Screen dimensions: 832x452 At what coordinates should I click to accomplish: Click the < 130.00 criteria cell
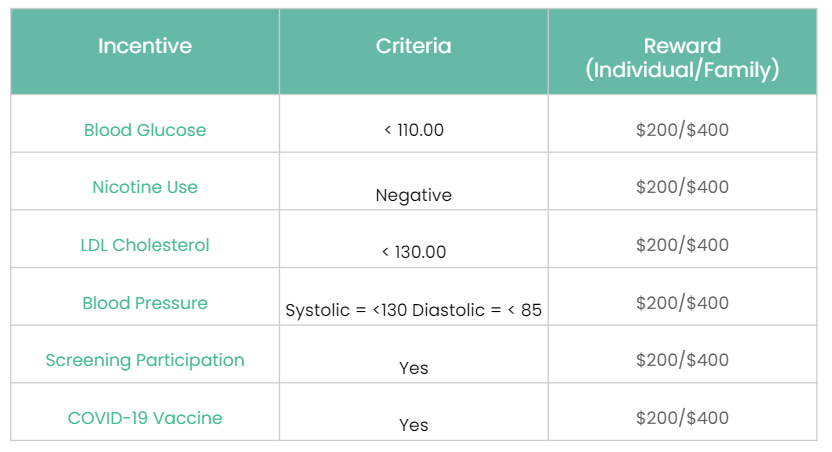[x=413, y=252]
